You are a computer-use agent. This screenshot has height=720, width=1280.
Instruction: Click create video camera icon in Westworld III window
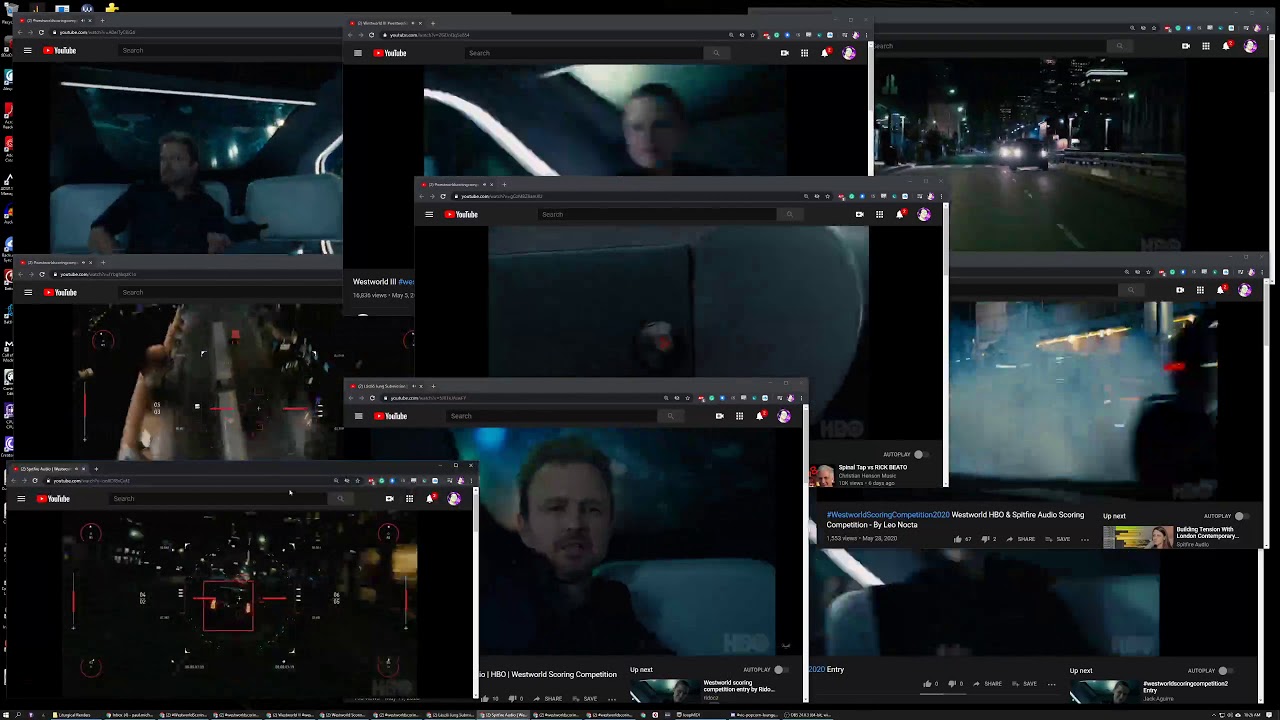(784, 53)
